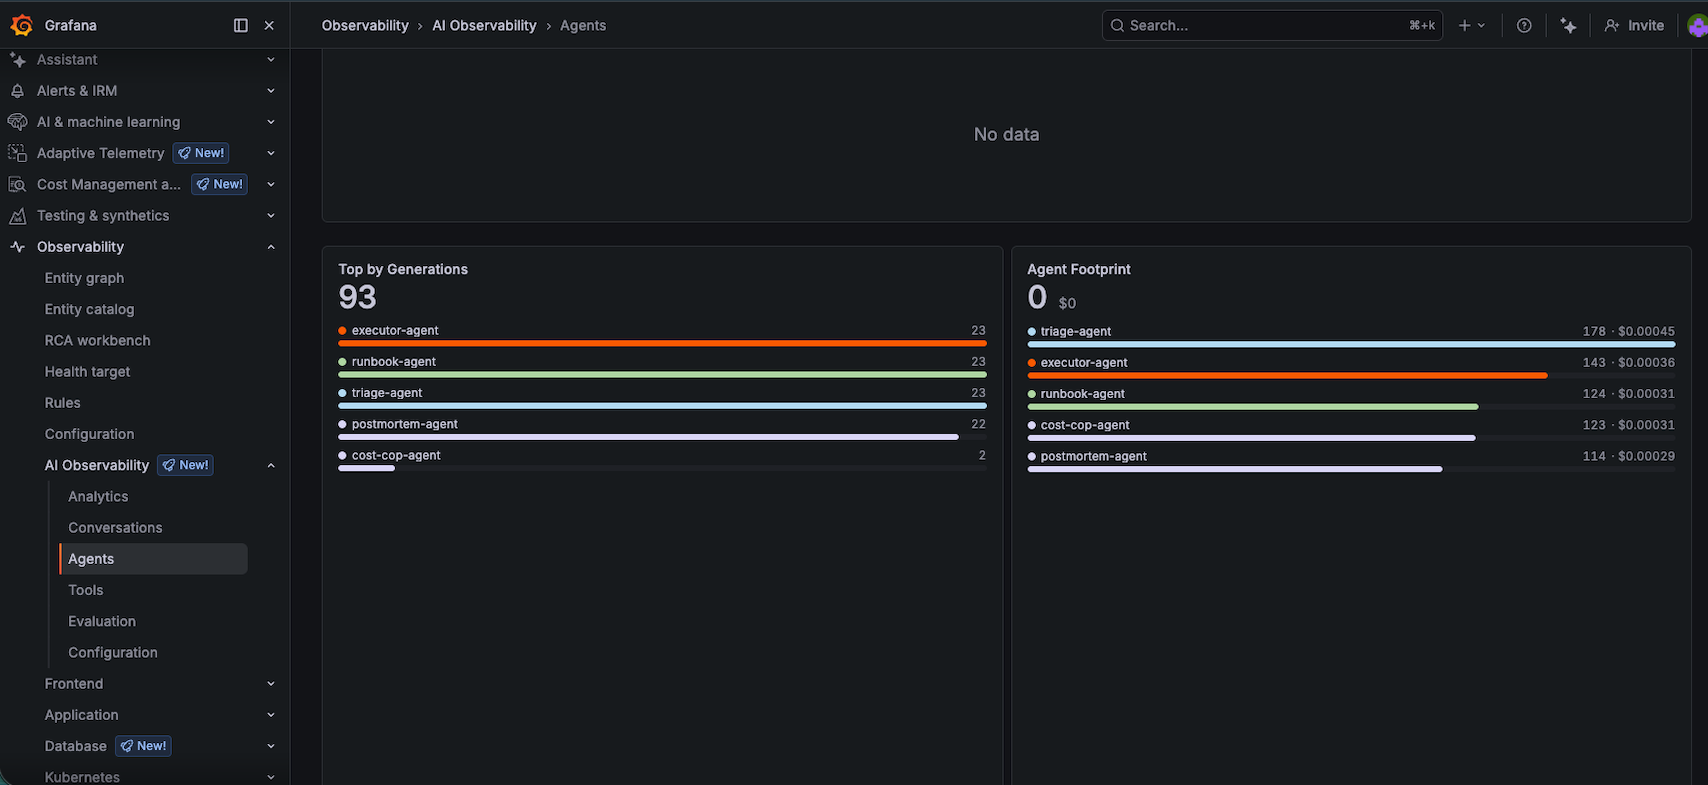Click cost-cop-agent in Agent Footprint
Viewport: 1708px width, 785px height.
point(1085,425)
